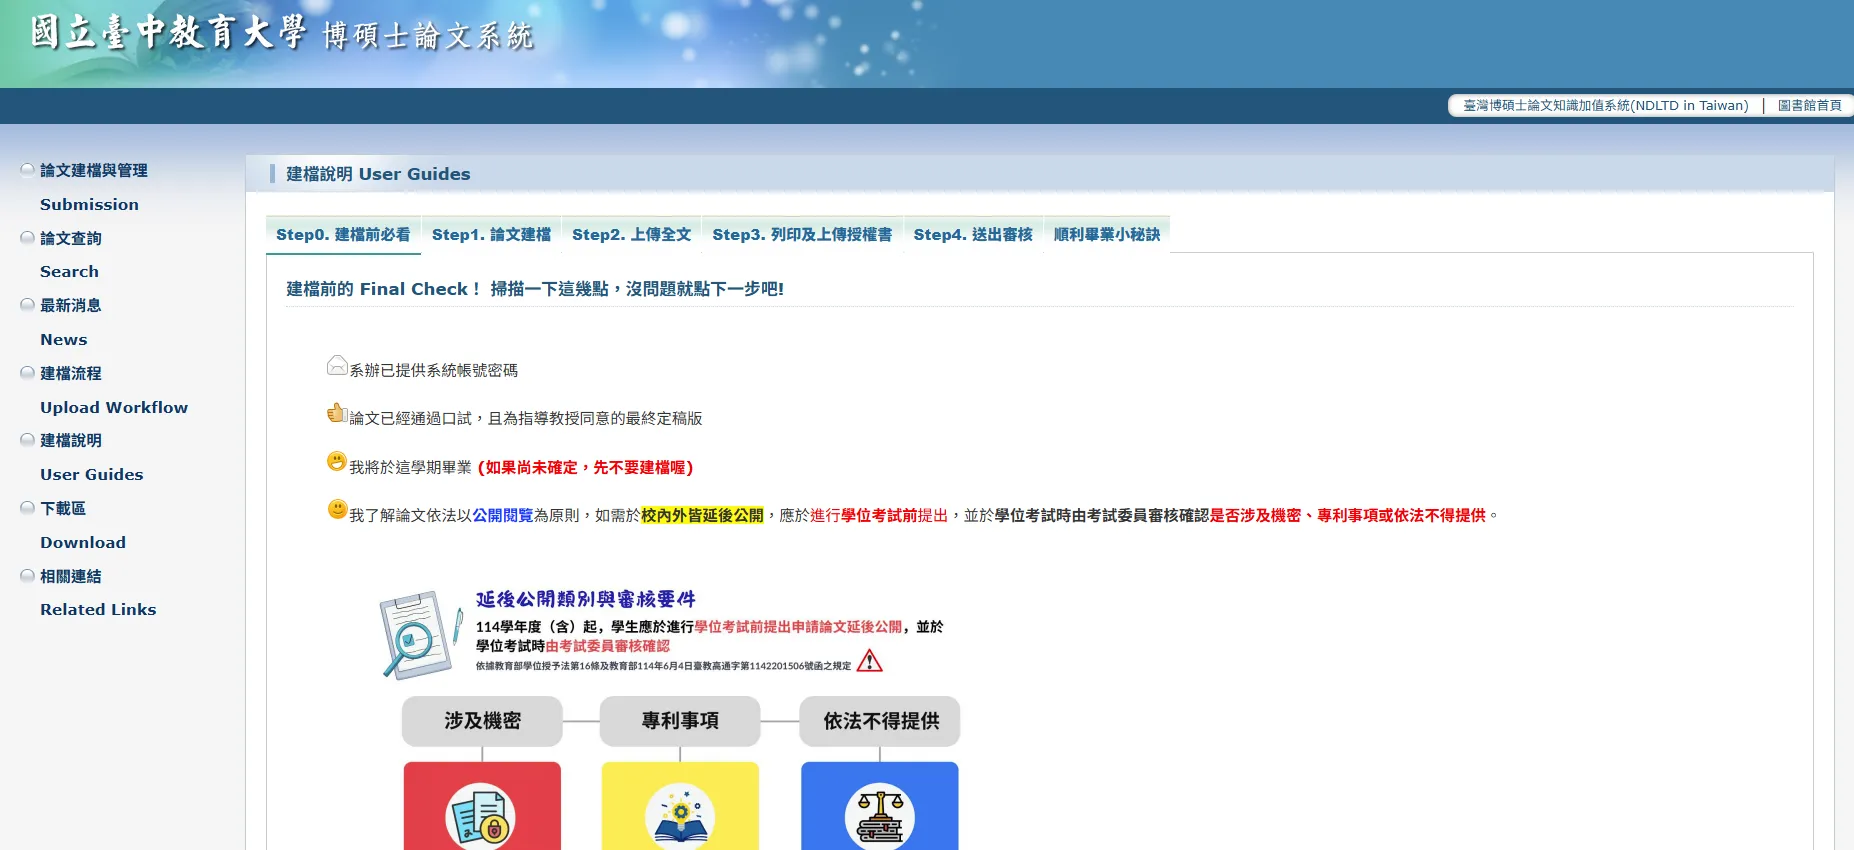Open the 順利畢業小秘訣 tab
Viewport: 1854px width, 850px height.
1106,235
